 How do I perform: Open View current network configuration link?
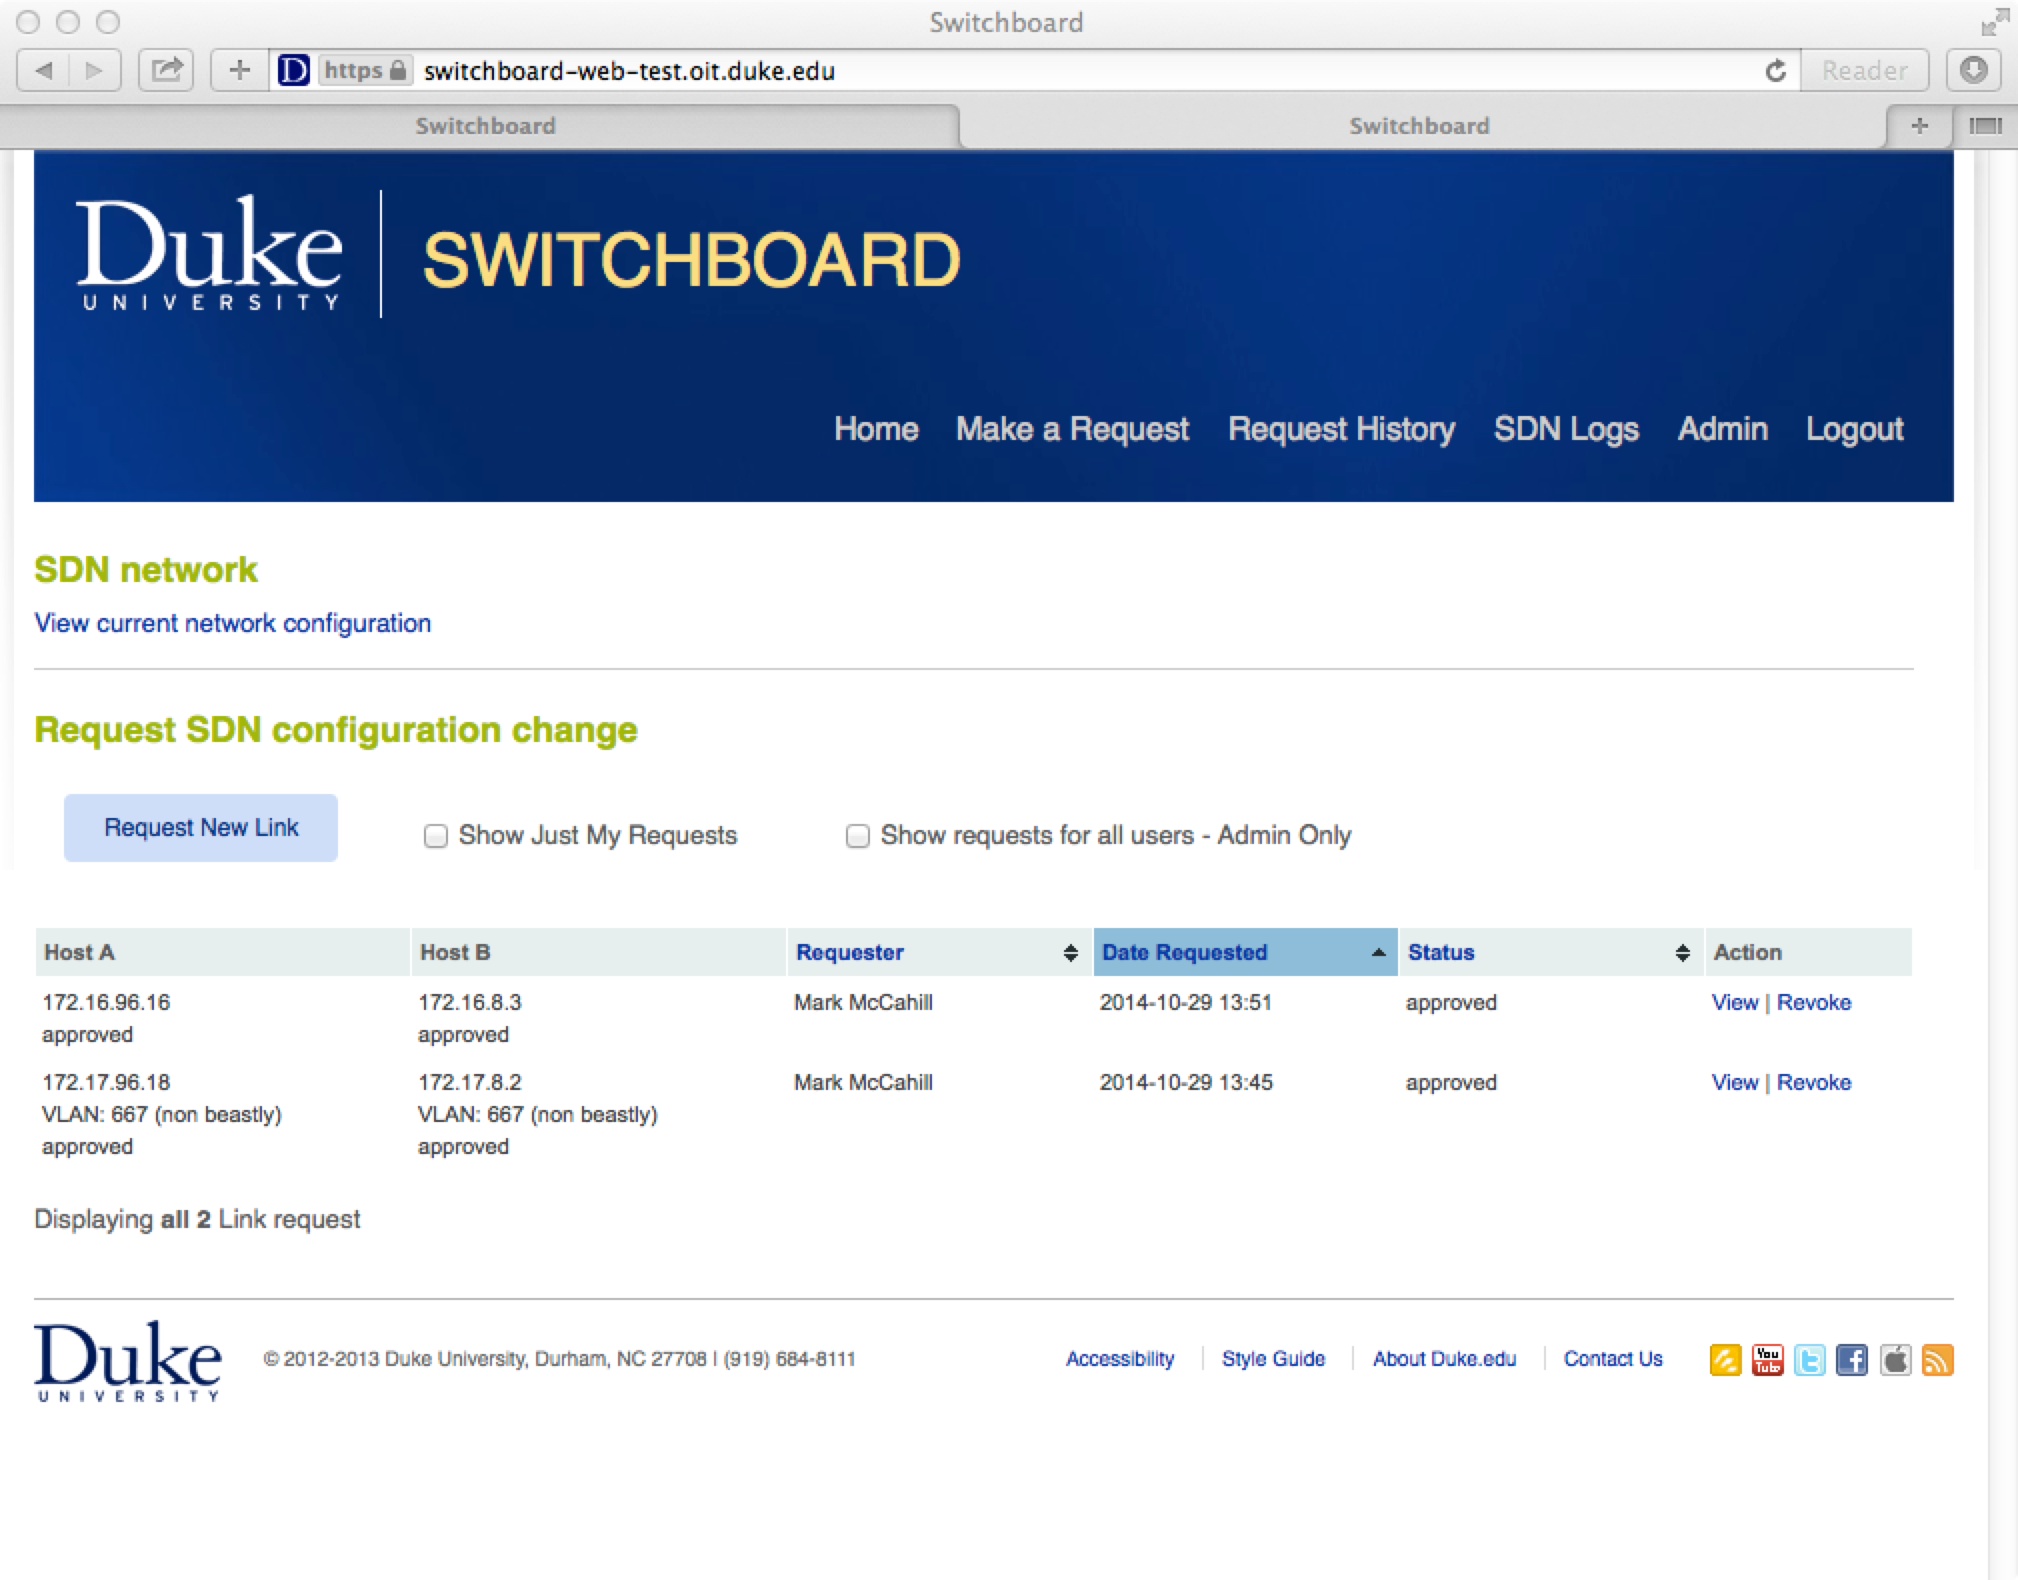click(233, 623)
